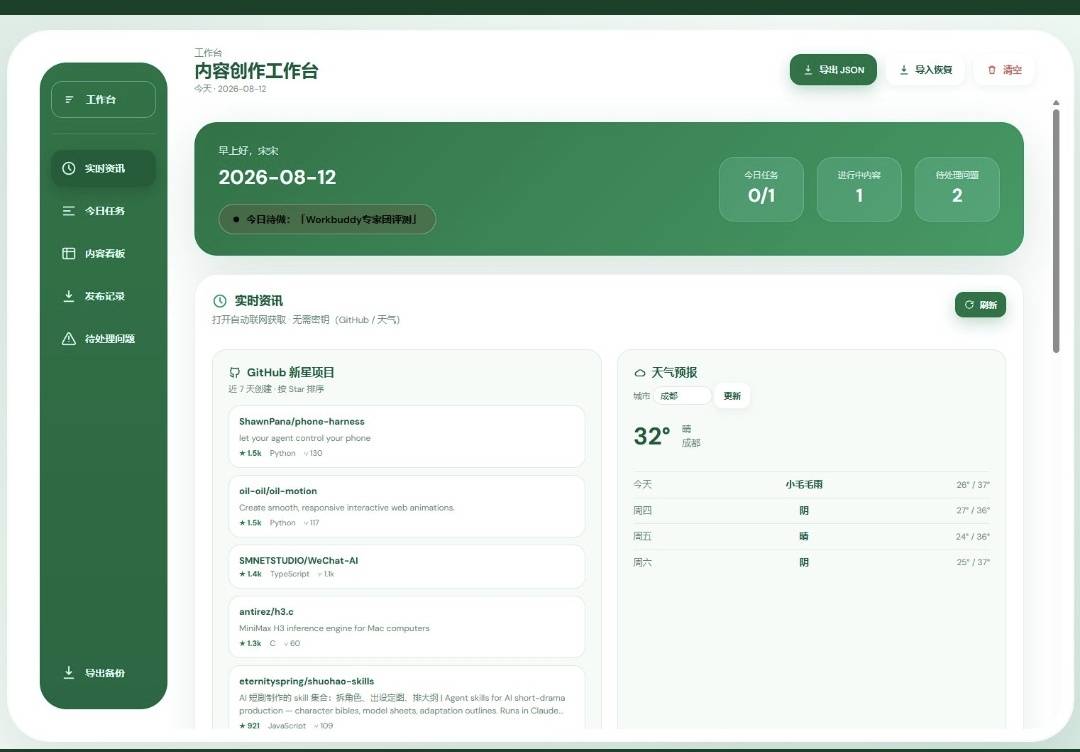
Task: Click the 导入恢复 button
Action: tap(925, 70)
